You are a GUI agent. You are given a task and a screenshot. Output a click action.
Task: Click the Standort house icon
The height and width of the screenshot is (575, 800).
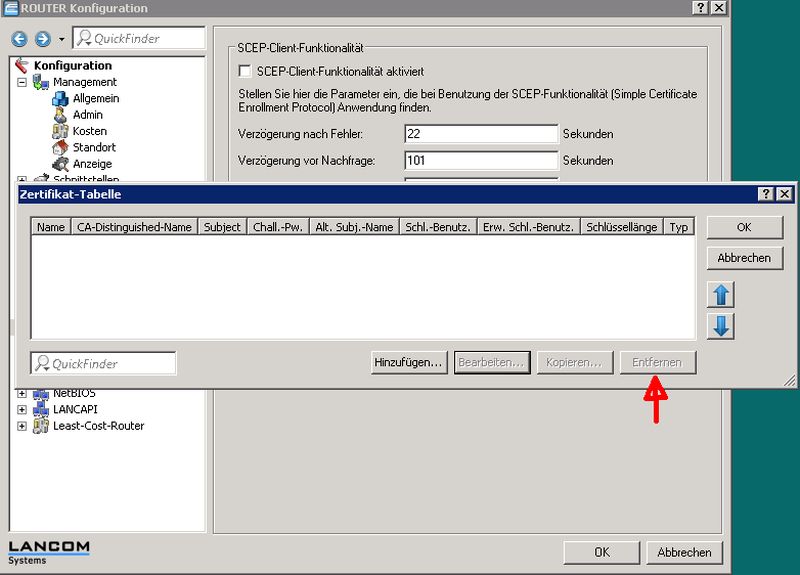point(60,147)
